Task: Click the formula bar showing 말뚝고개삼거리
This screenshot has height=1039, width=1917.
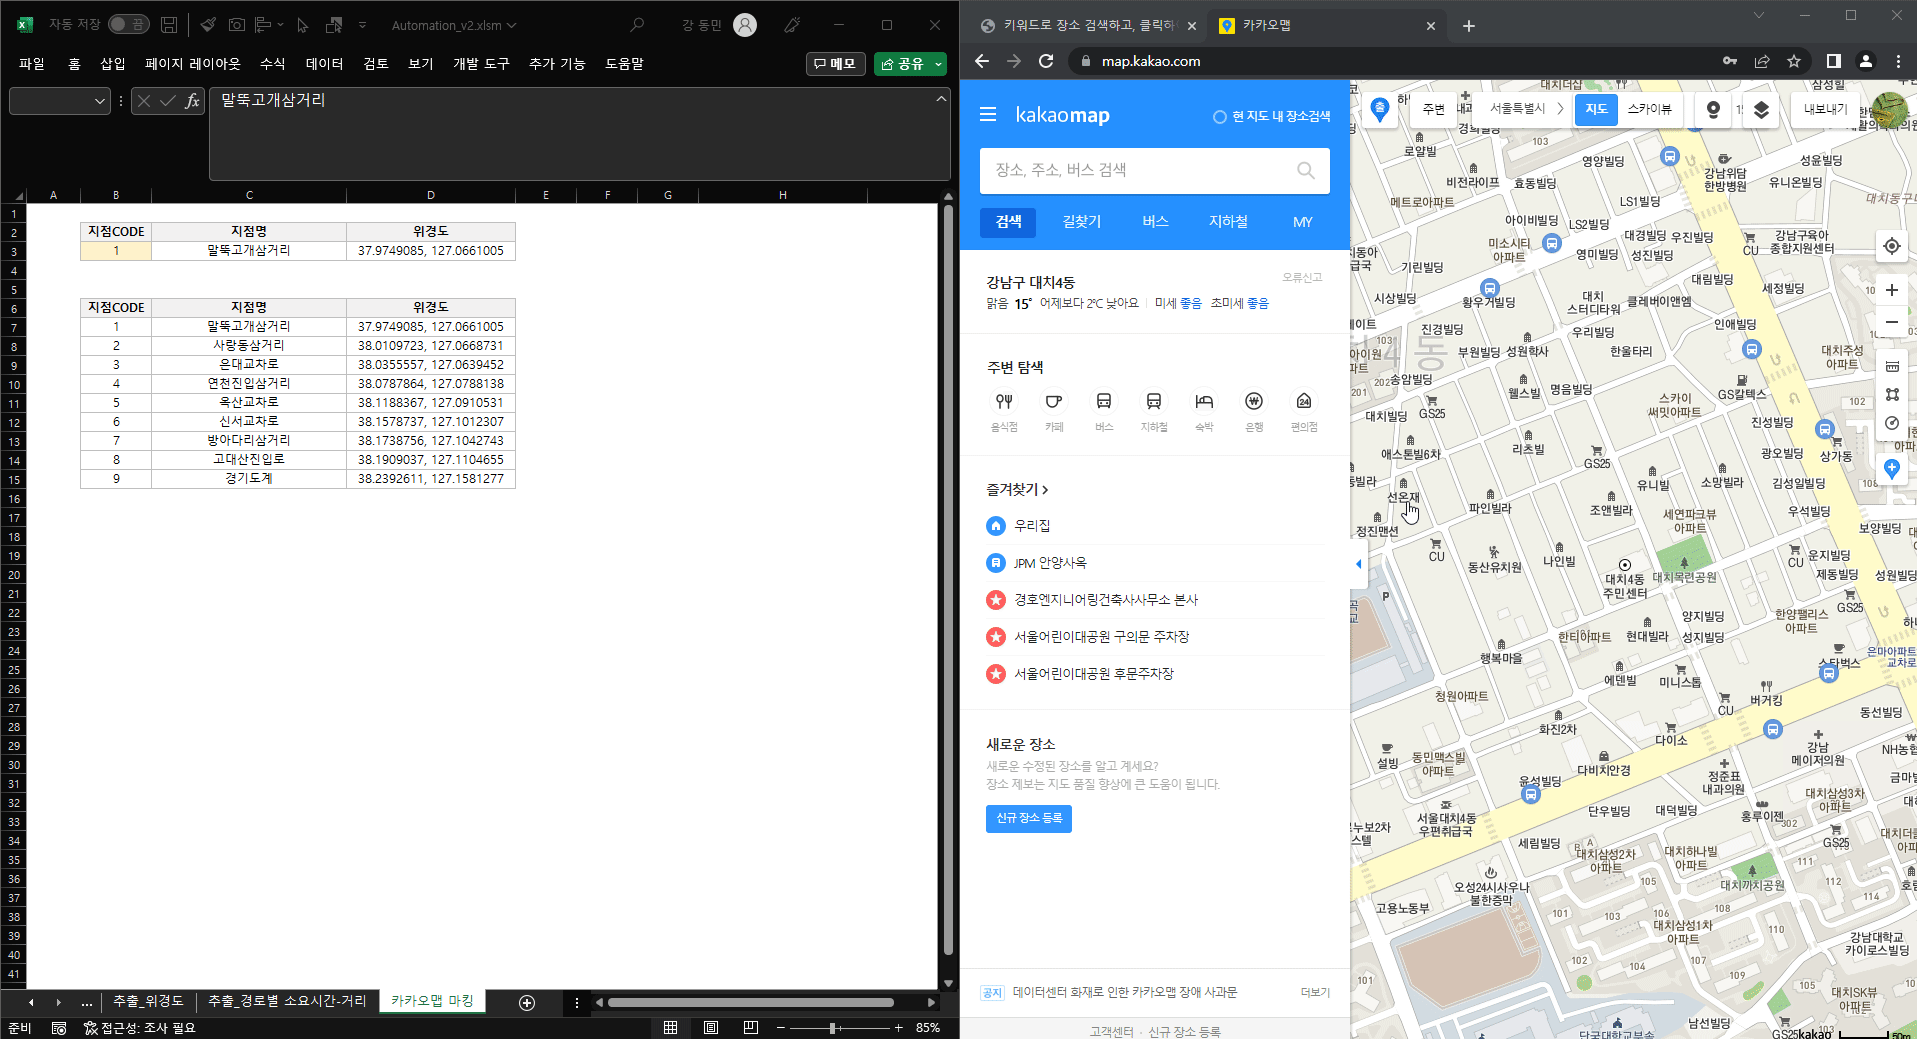Action: pos(570,133)
